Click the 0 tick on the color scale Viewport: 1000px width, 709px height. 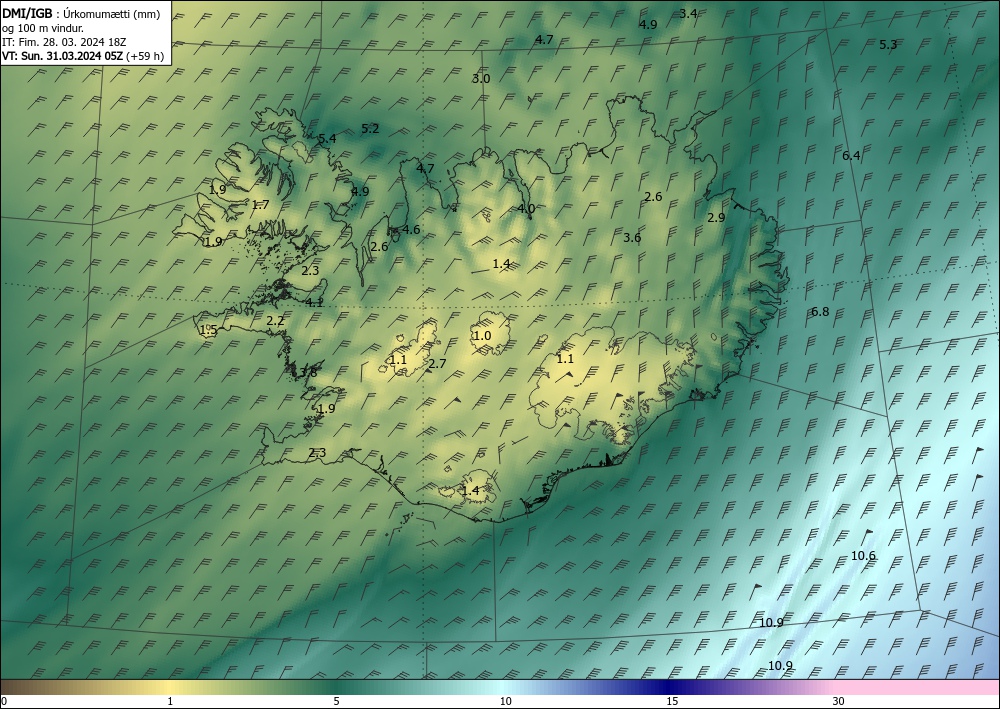click(4, 702)
